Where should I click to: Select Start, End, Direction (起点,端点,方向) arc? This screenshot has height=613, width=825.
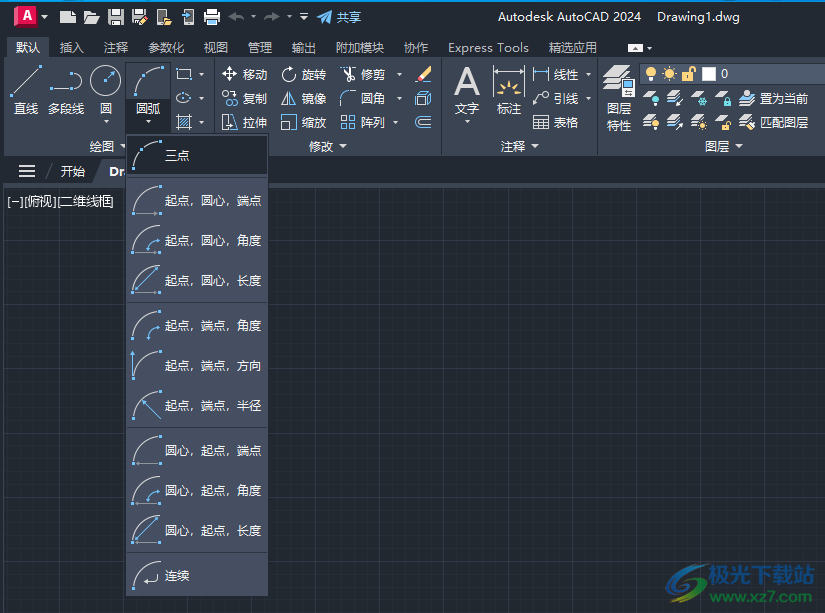(x=197, y=366)
